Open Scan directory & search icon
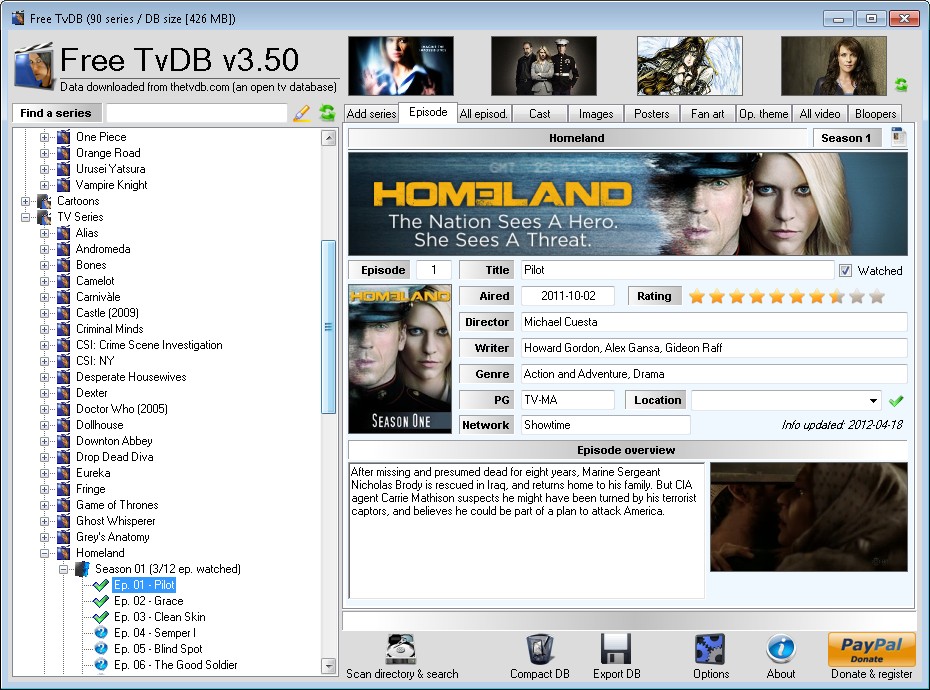930x690 pixels. coord(402,649)
